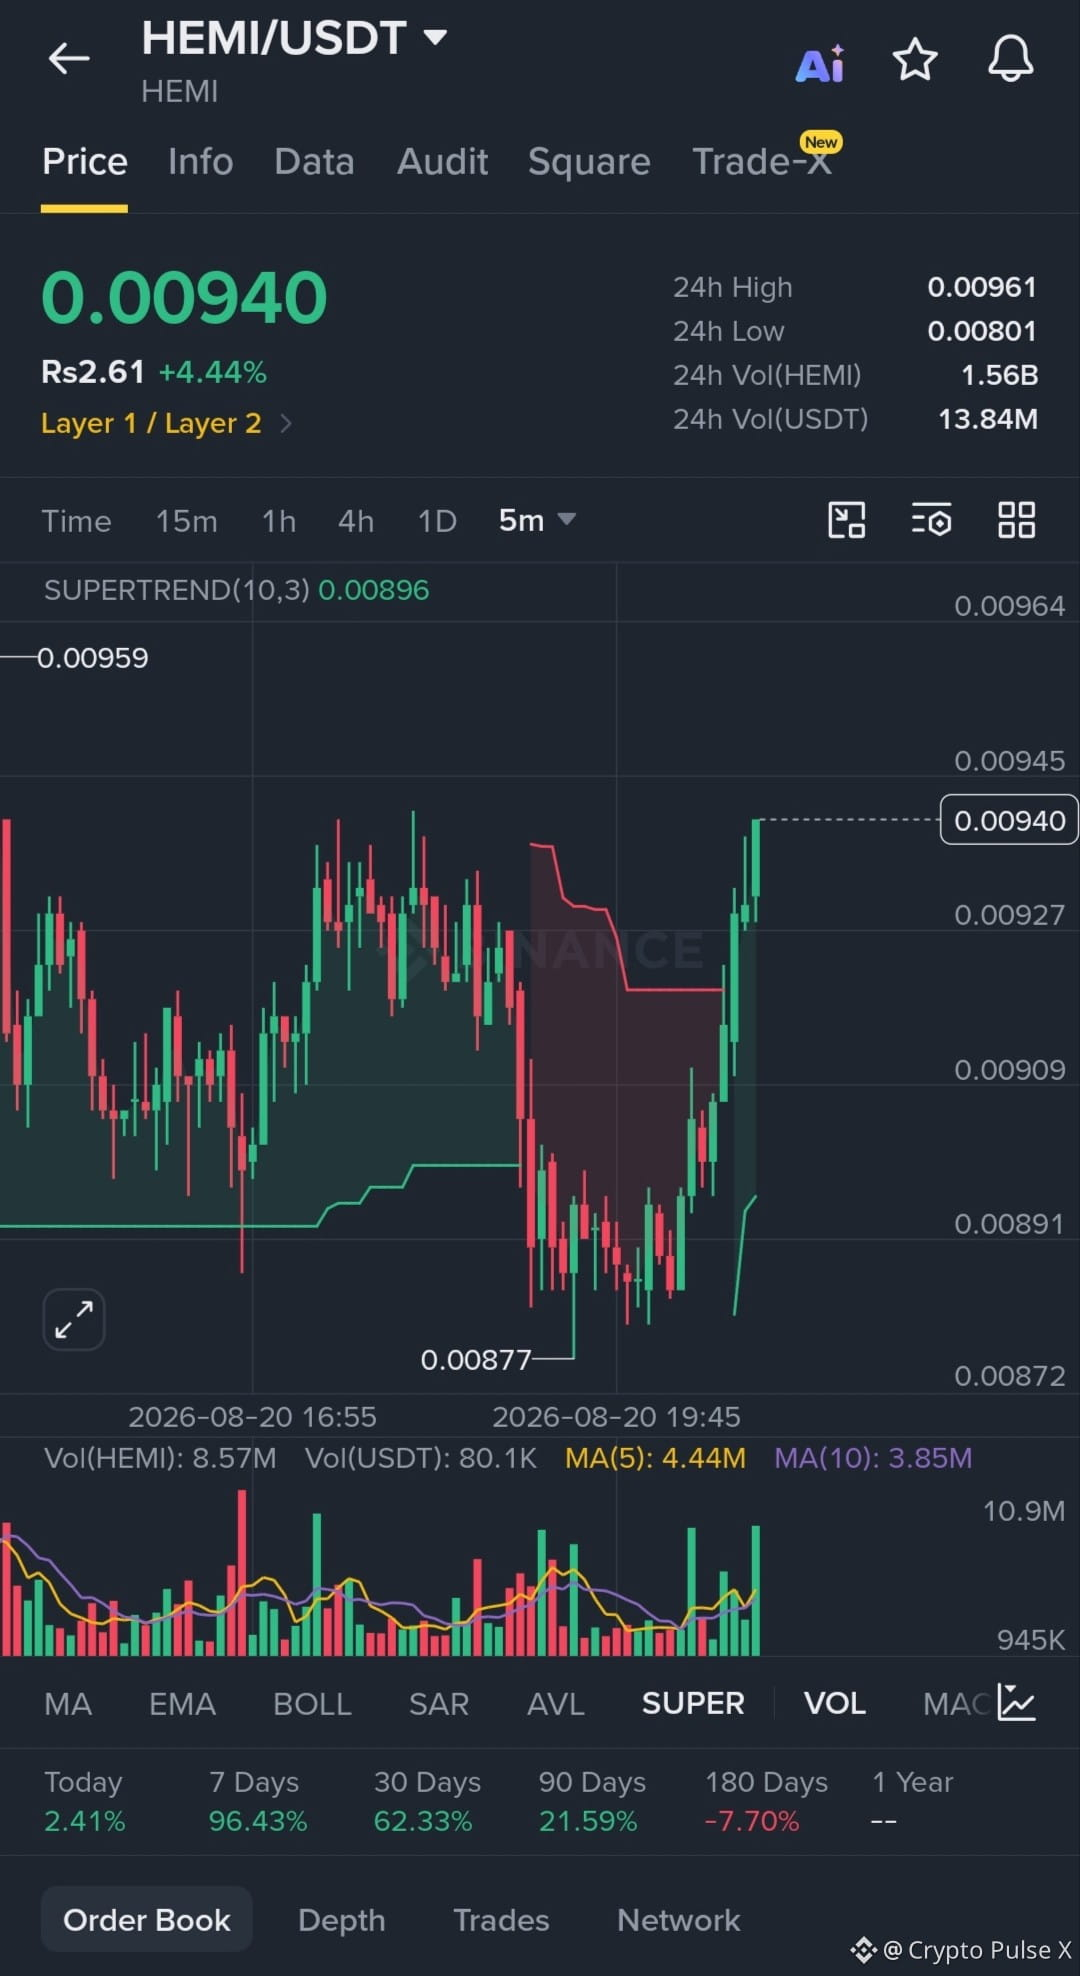Image resolution: width=1080 pixels, height=1976 pixels.
Task: Toggle the VOL sub-indicator
Action: pyautogui.click(x=835, y=1704)
